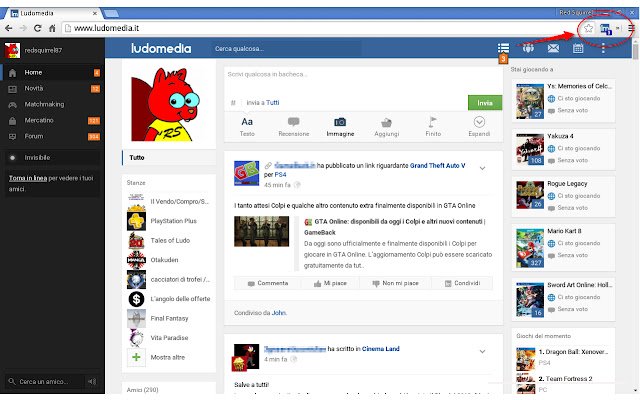Viewport: 640px width, 400px height.
Task: Choose Immagine post type
Action: click(340, 127)
